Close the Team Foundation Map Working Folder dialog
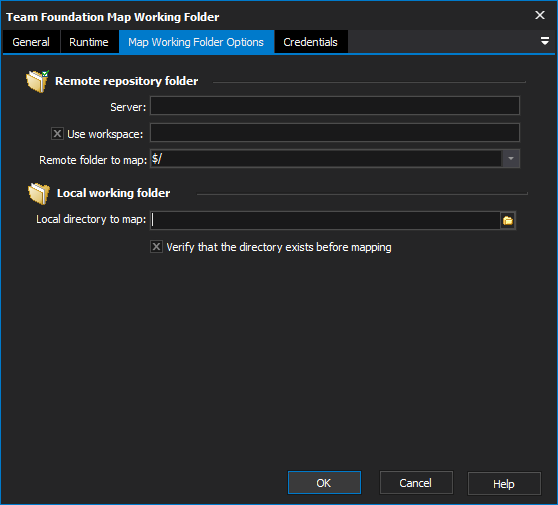This screenshot has height=505, width=558. click(x=540, y=15)
